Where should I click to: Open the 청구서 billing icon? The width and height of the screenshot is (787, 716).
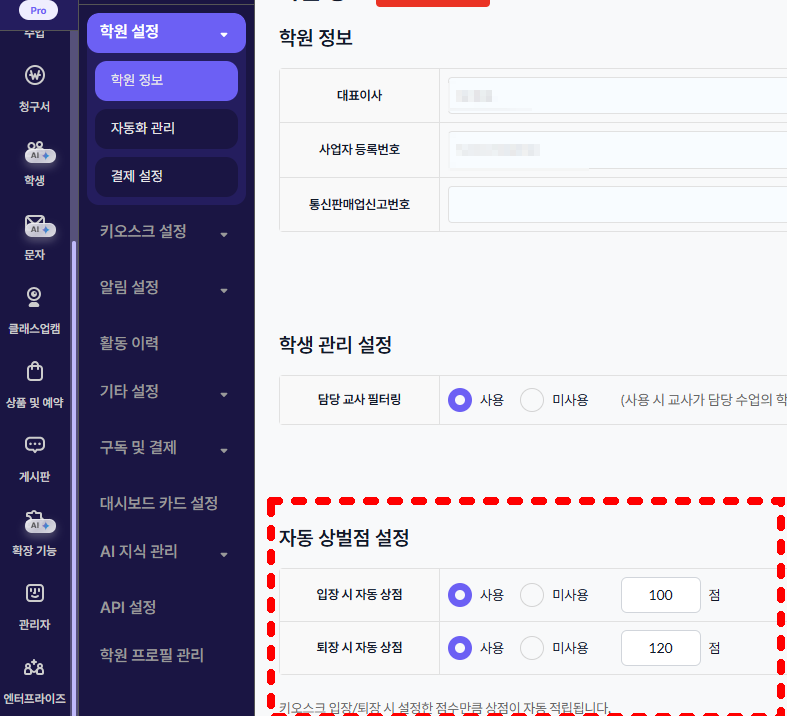click(x=35, y=76)
